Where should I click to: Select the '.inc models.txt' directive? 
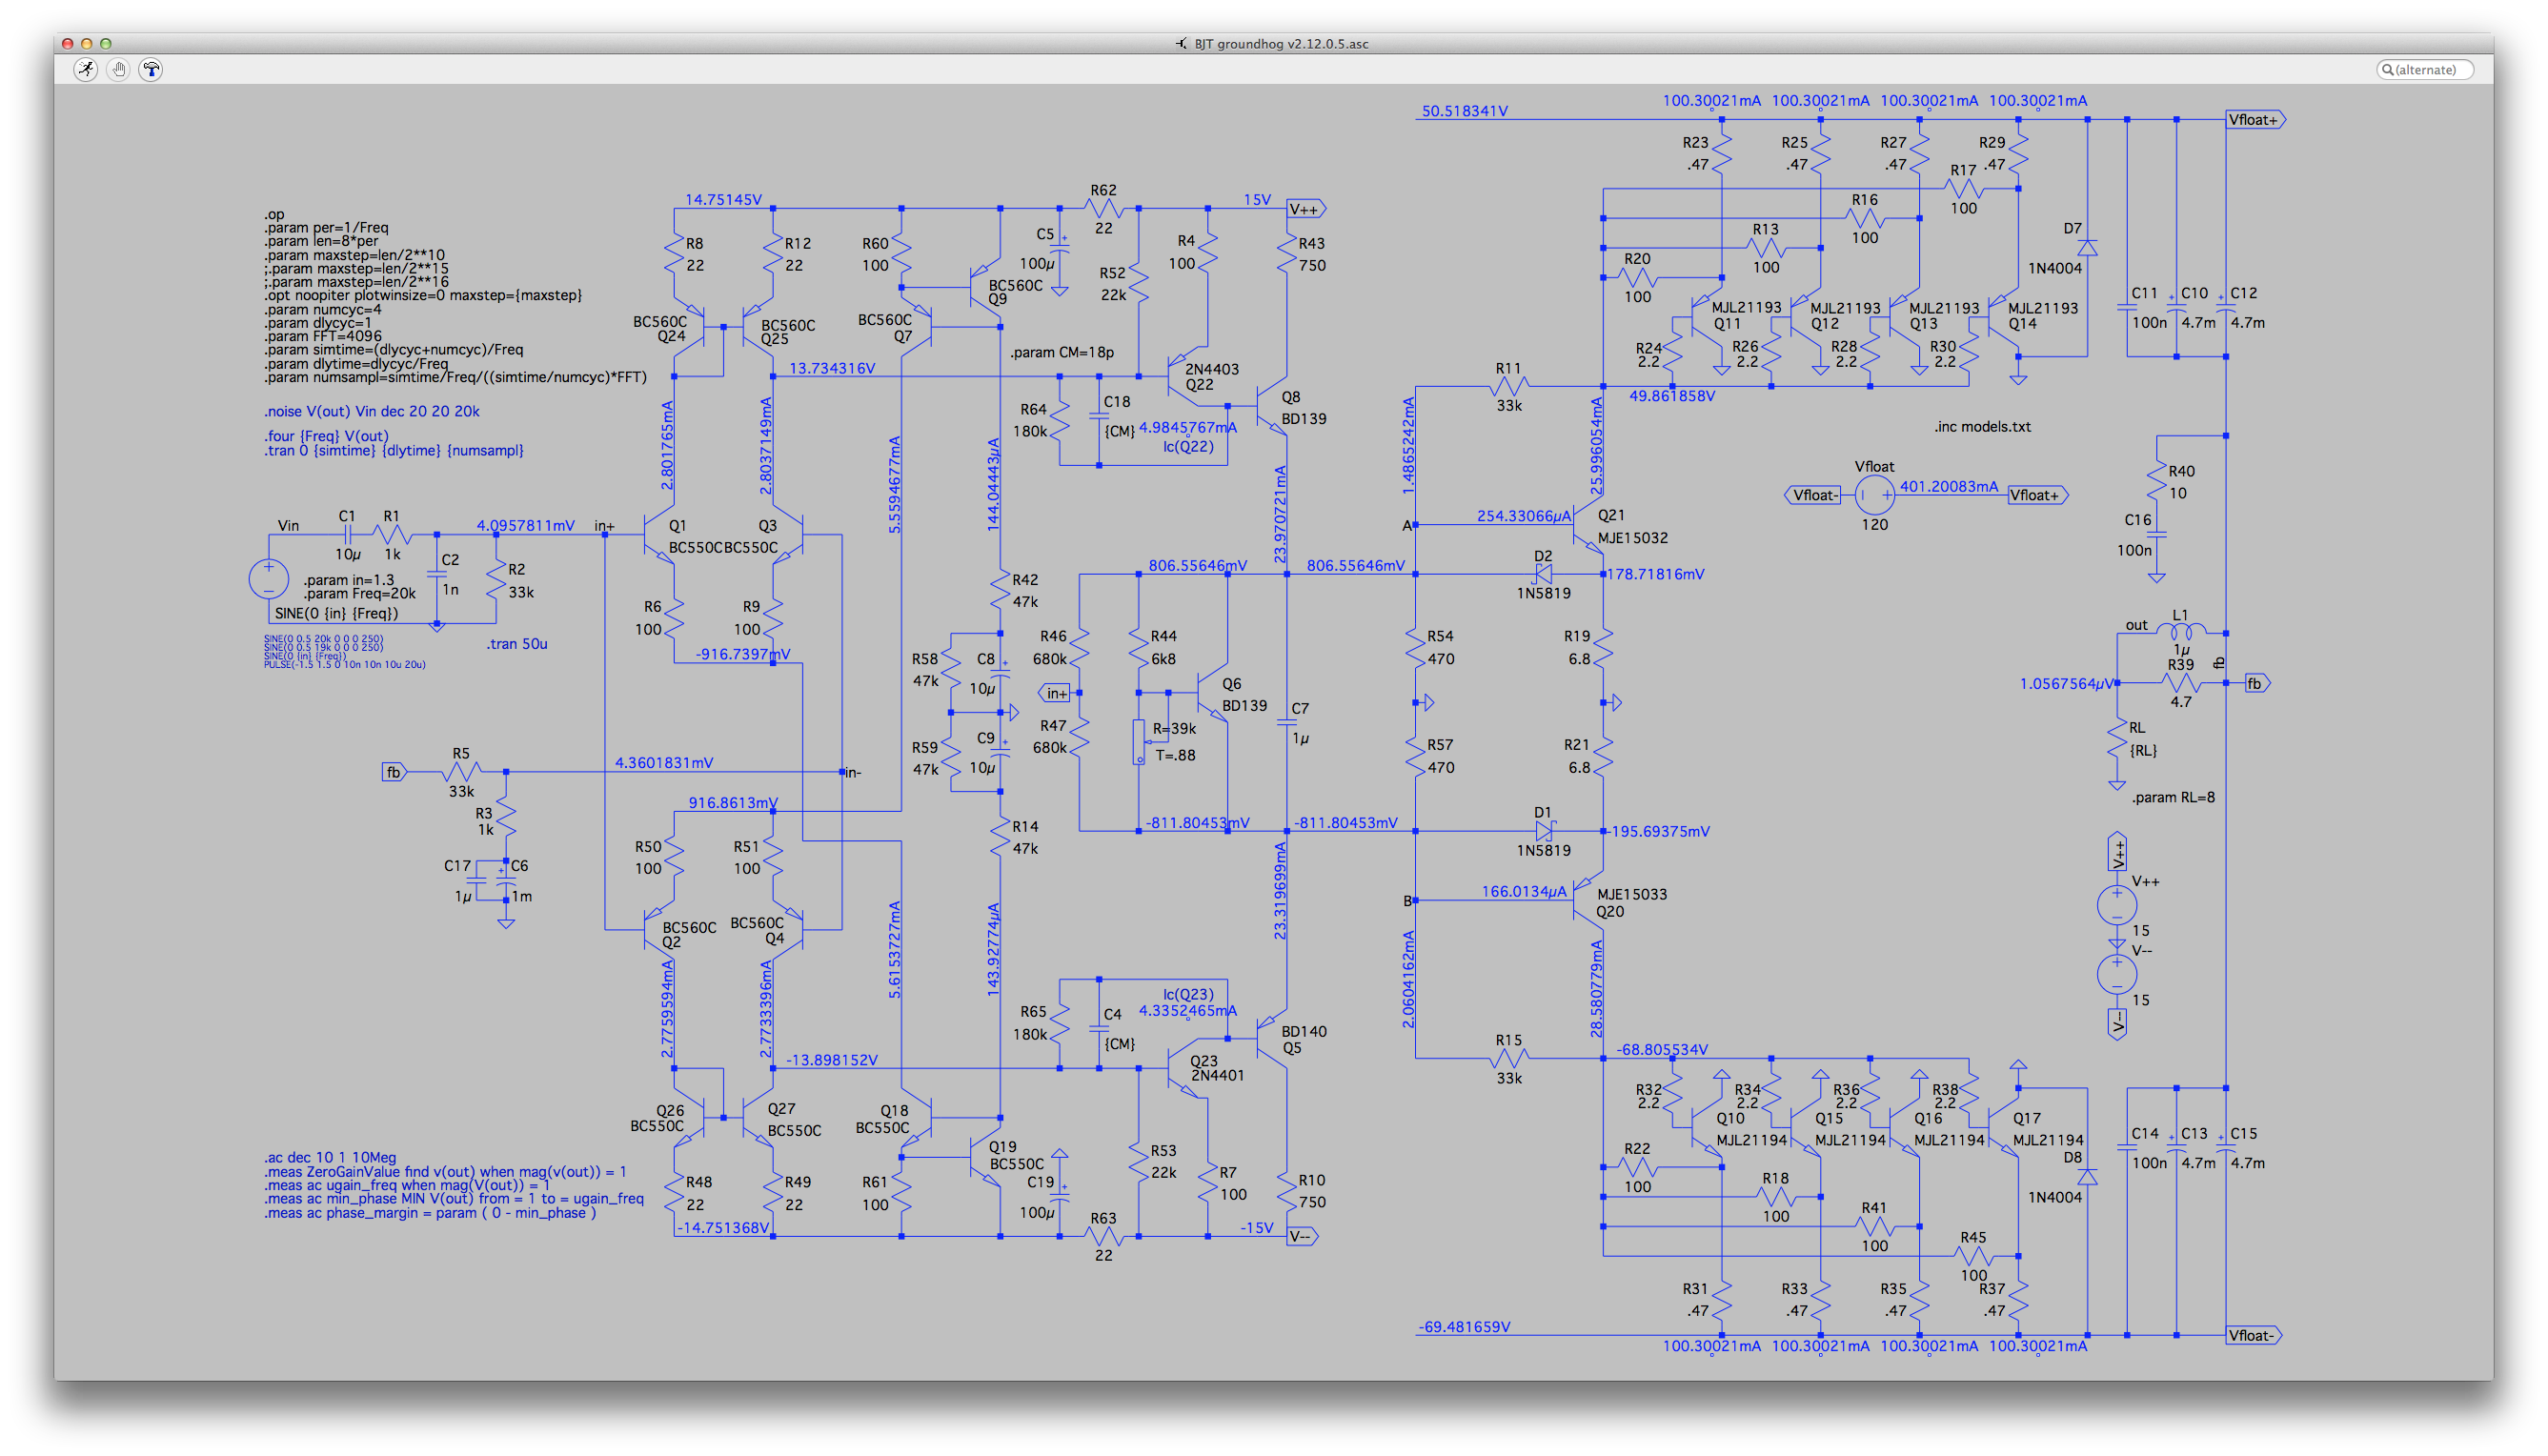pos(1982,427)
